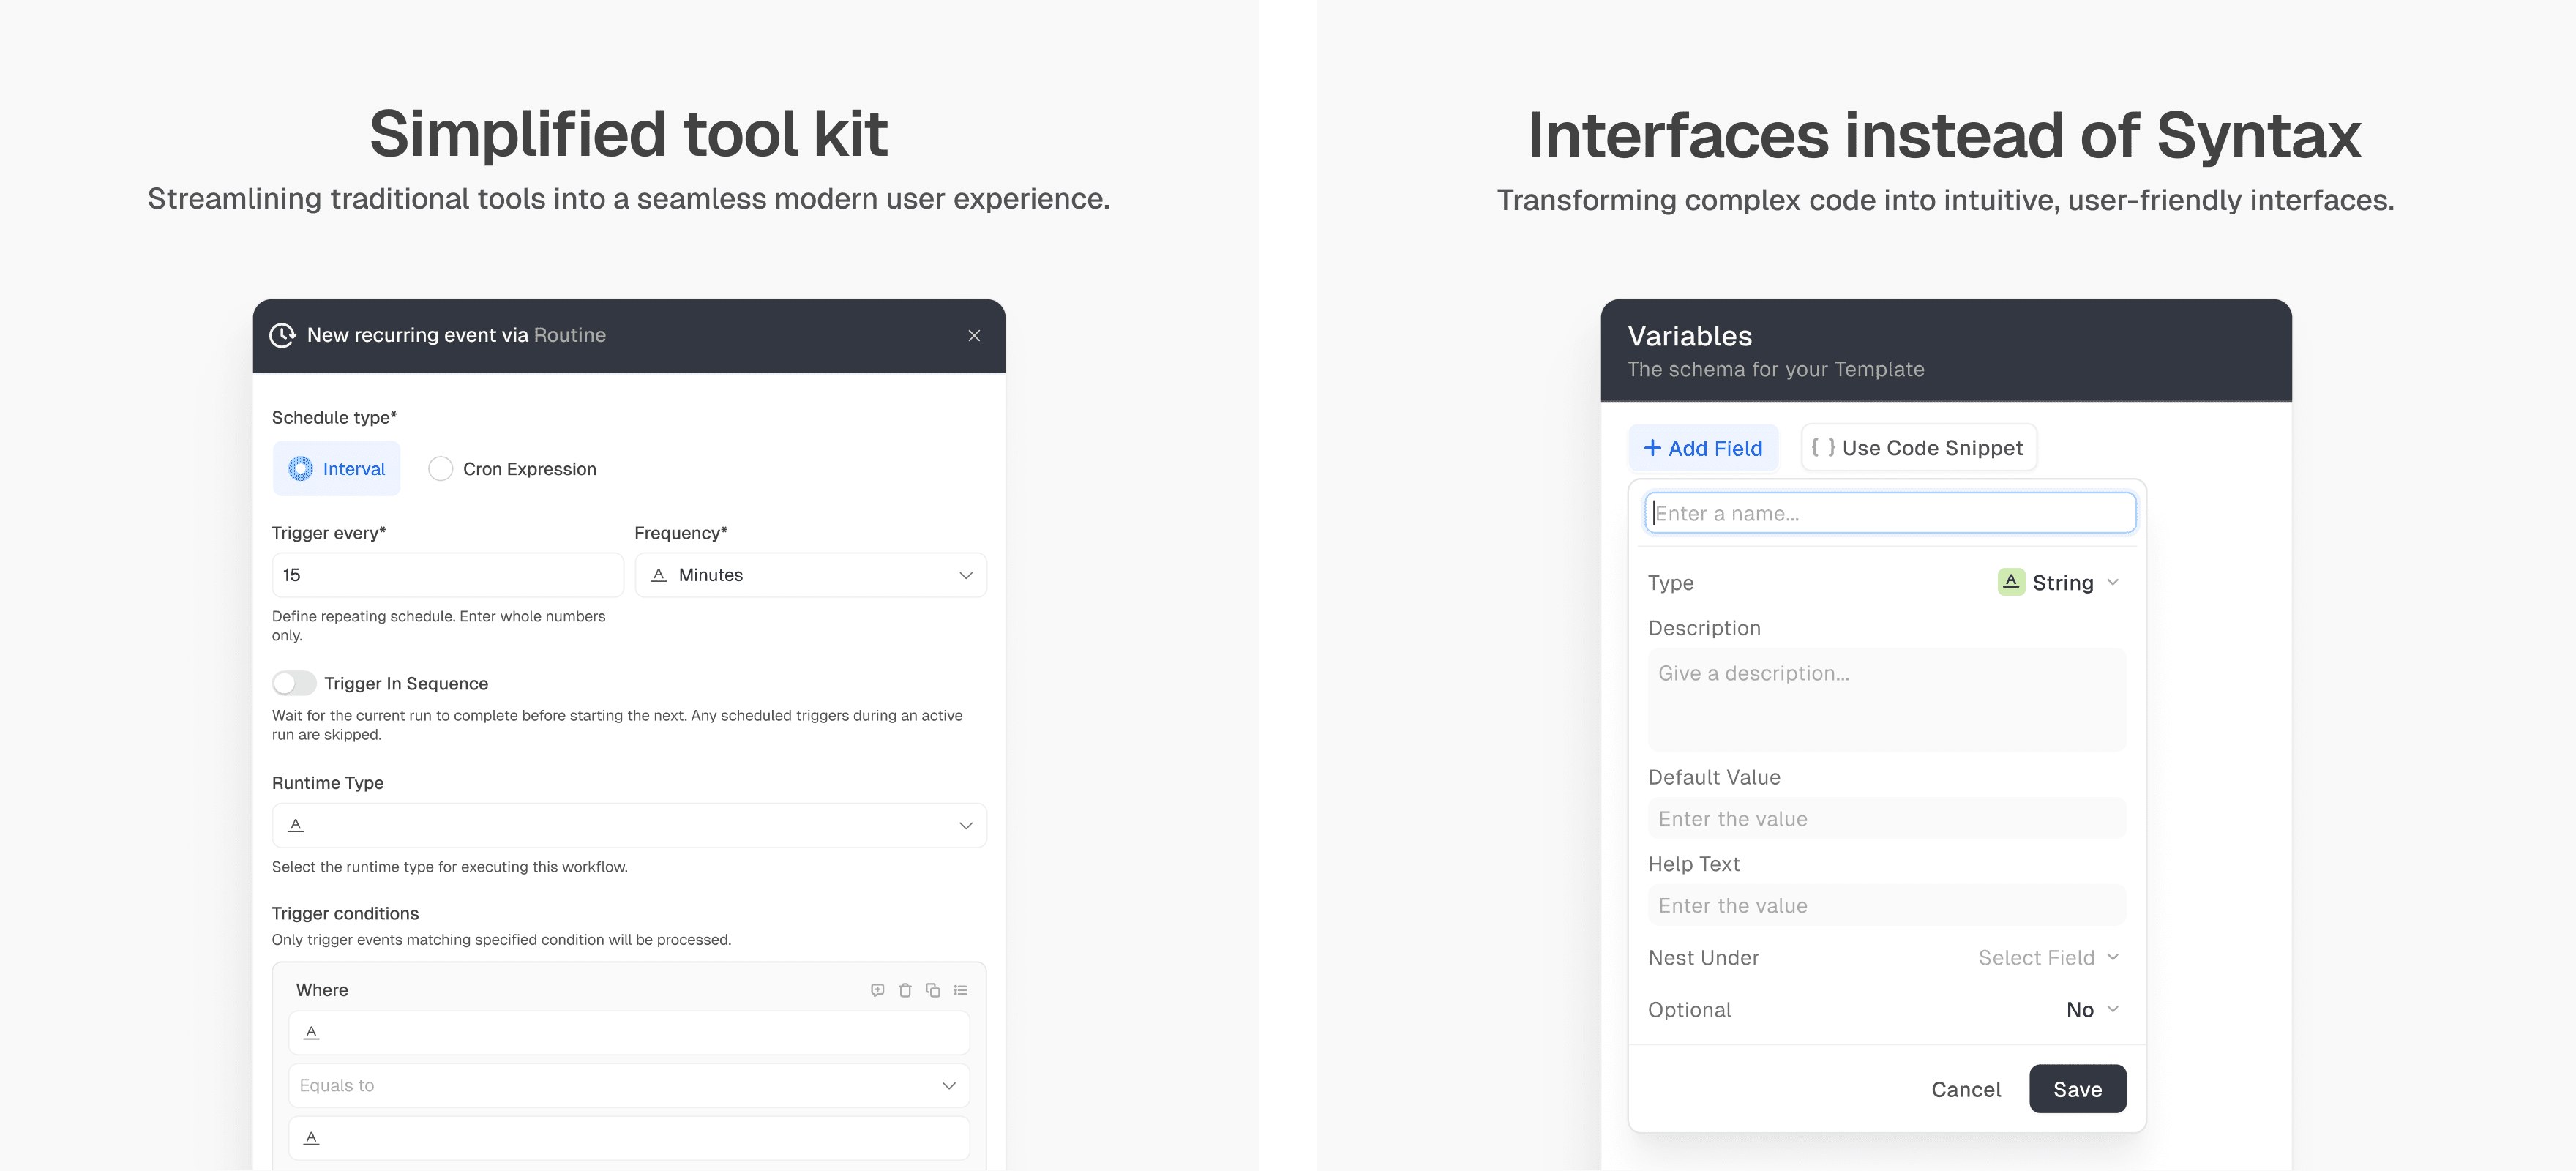The height and width of the screenshot is (1171, 2576).
Task: Click the Use Code Snippet button
Action: point(1919,448)
